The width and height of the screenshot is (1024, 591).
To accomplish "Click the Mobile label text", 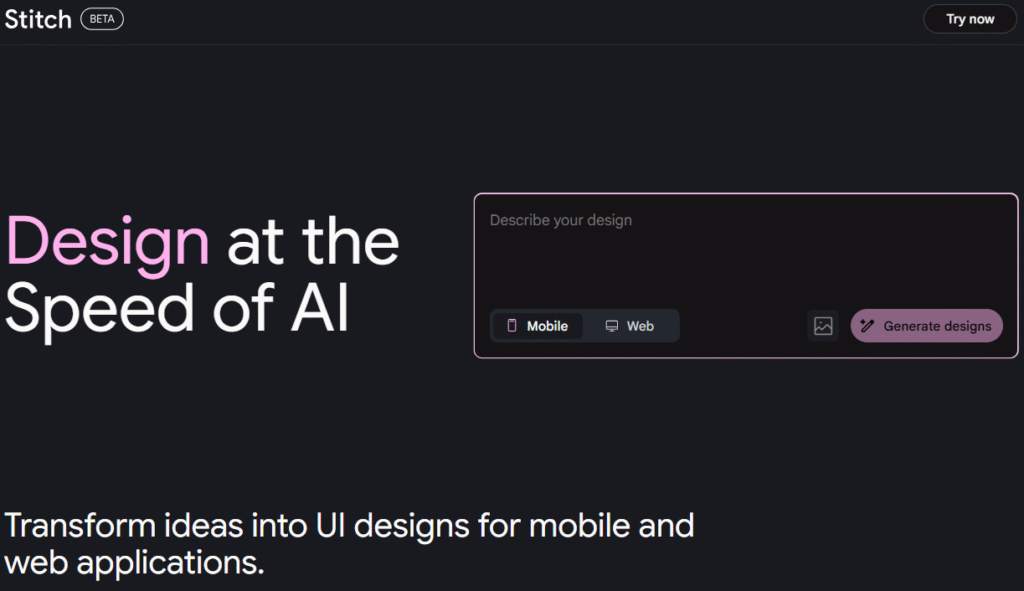I will click(547, 326).
